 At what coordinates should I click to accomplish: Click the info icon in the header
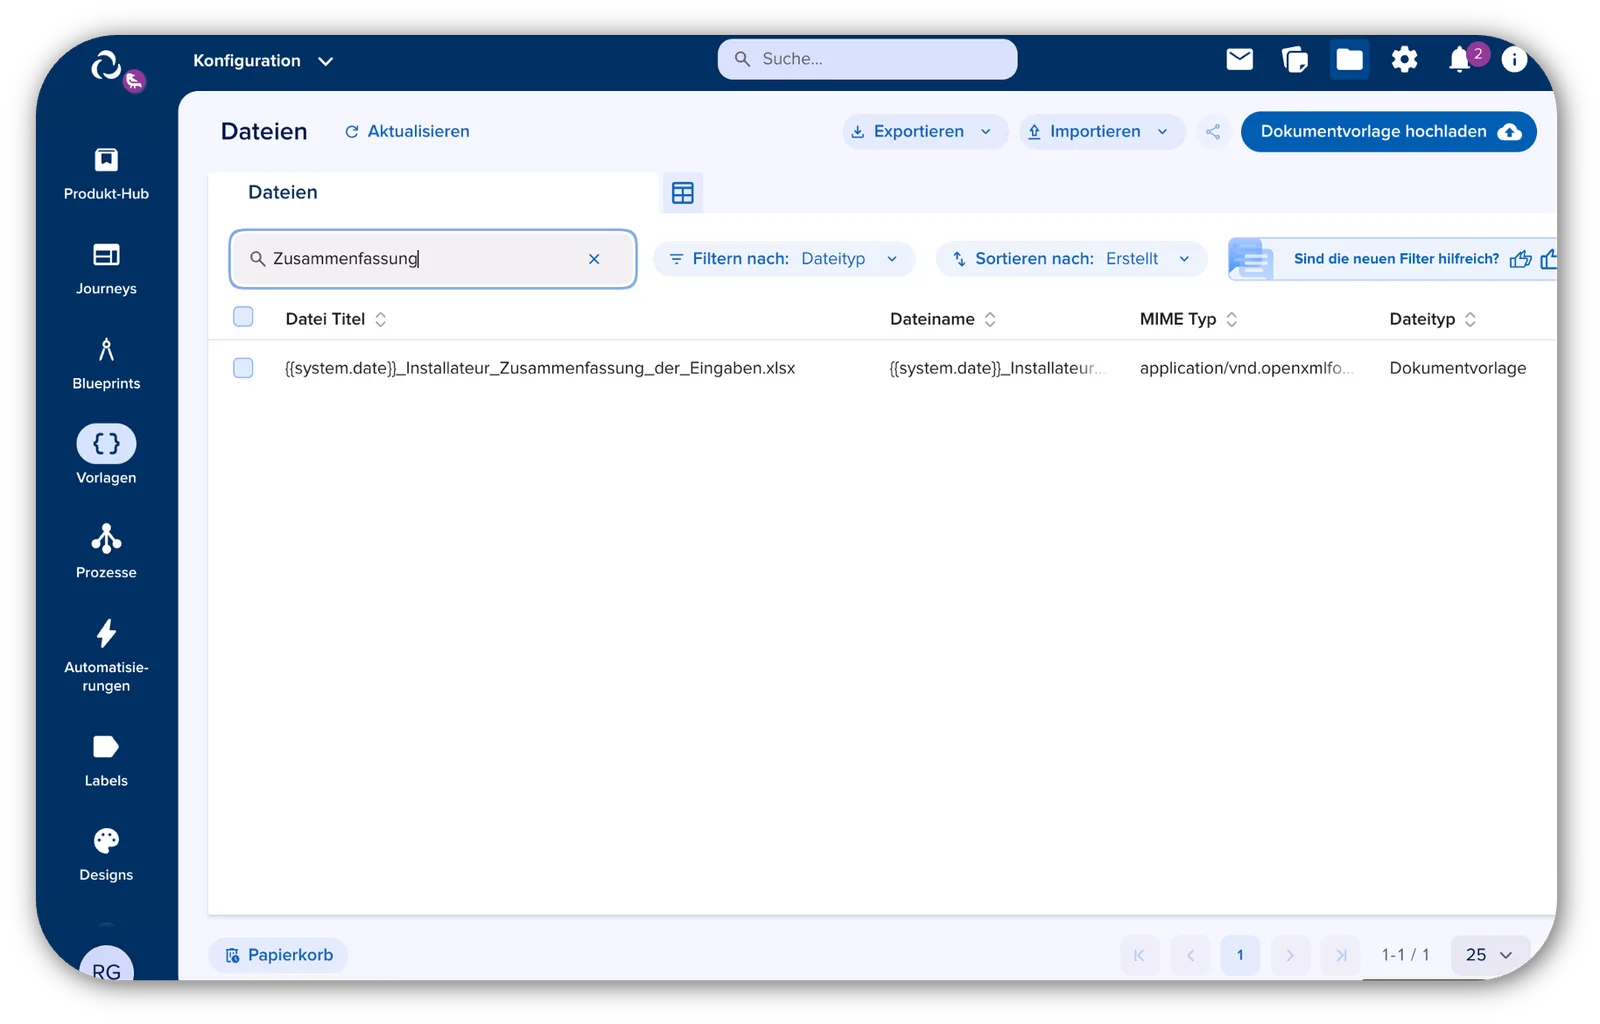[x=1514, y=60]
